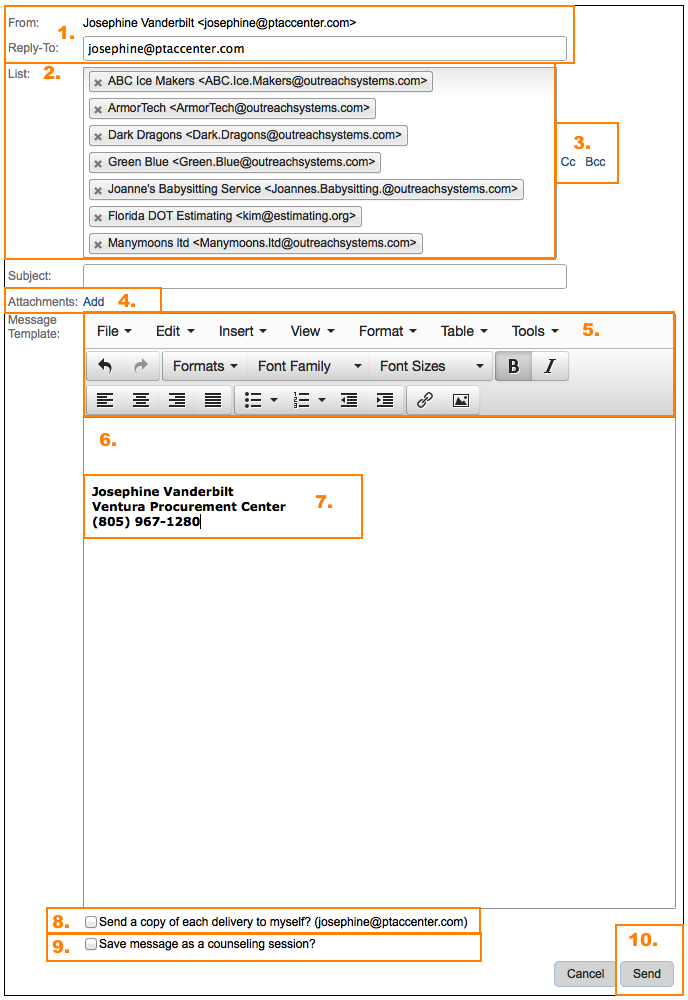Screen dimensions: 688x1000
Task: Justify the message text
Action: pyautogui.click(x=213, y=400)
